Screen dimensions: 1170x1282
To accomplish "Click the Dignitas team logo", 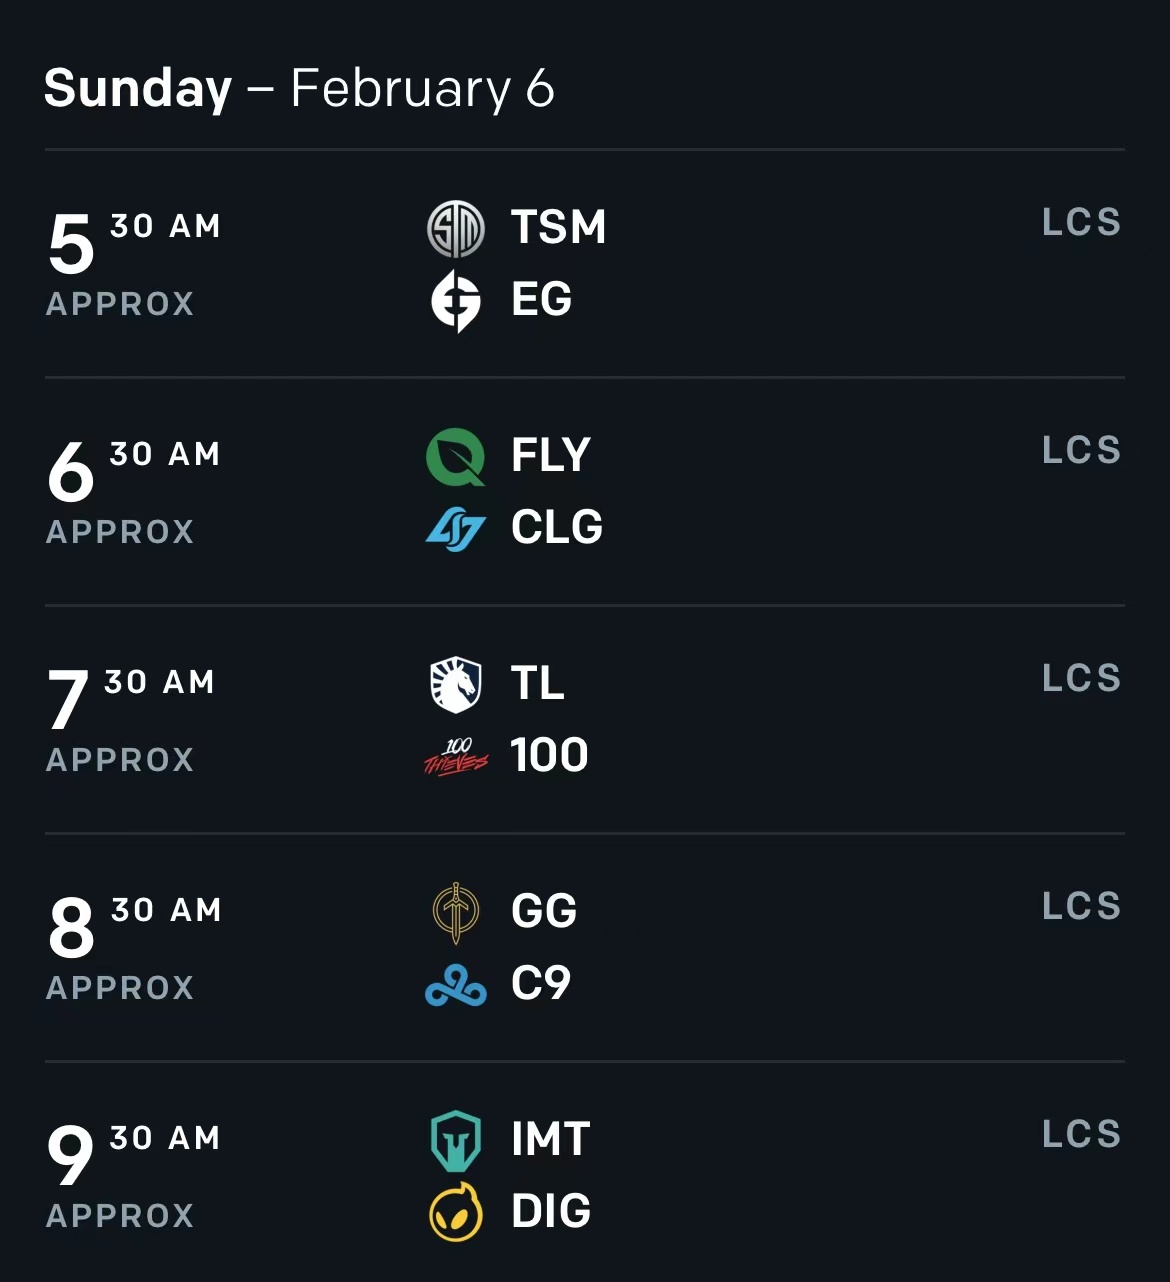I will click(456, 1212).
